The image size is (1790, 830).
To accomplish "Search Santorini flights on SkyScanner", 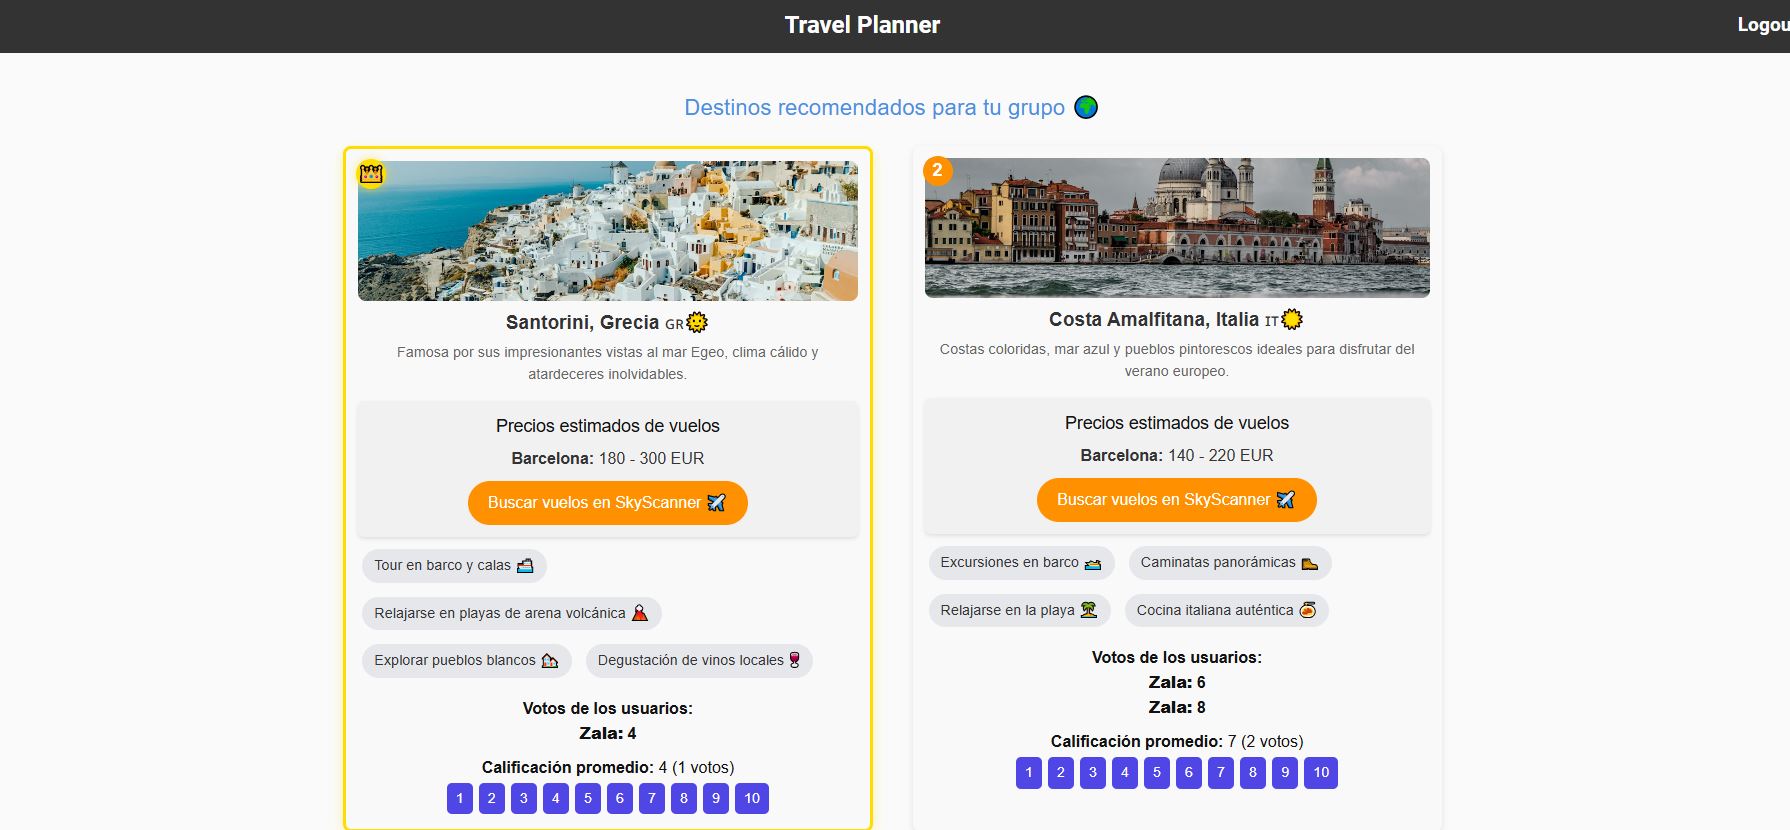I will click(608, 502).
